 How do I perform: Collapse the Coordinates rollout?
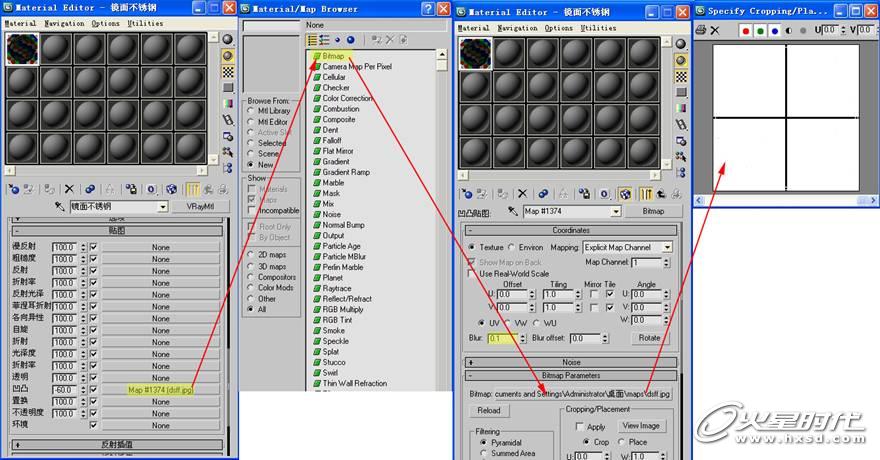tap(571, 230)
